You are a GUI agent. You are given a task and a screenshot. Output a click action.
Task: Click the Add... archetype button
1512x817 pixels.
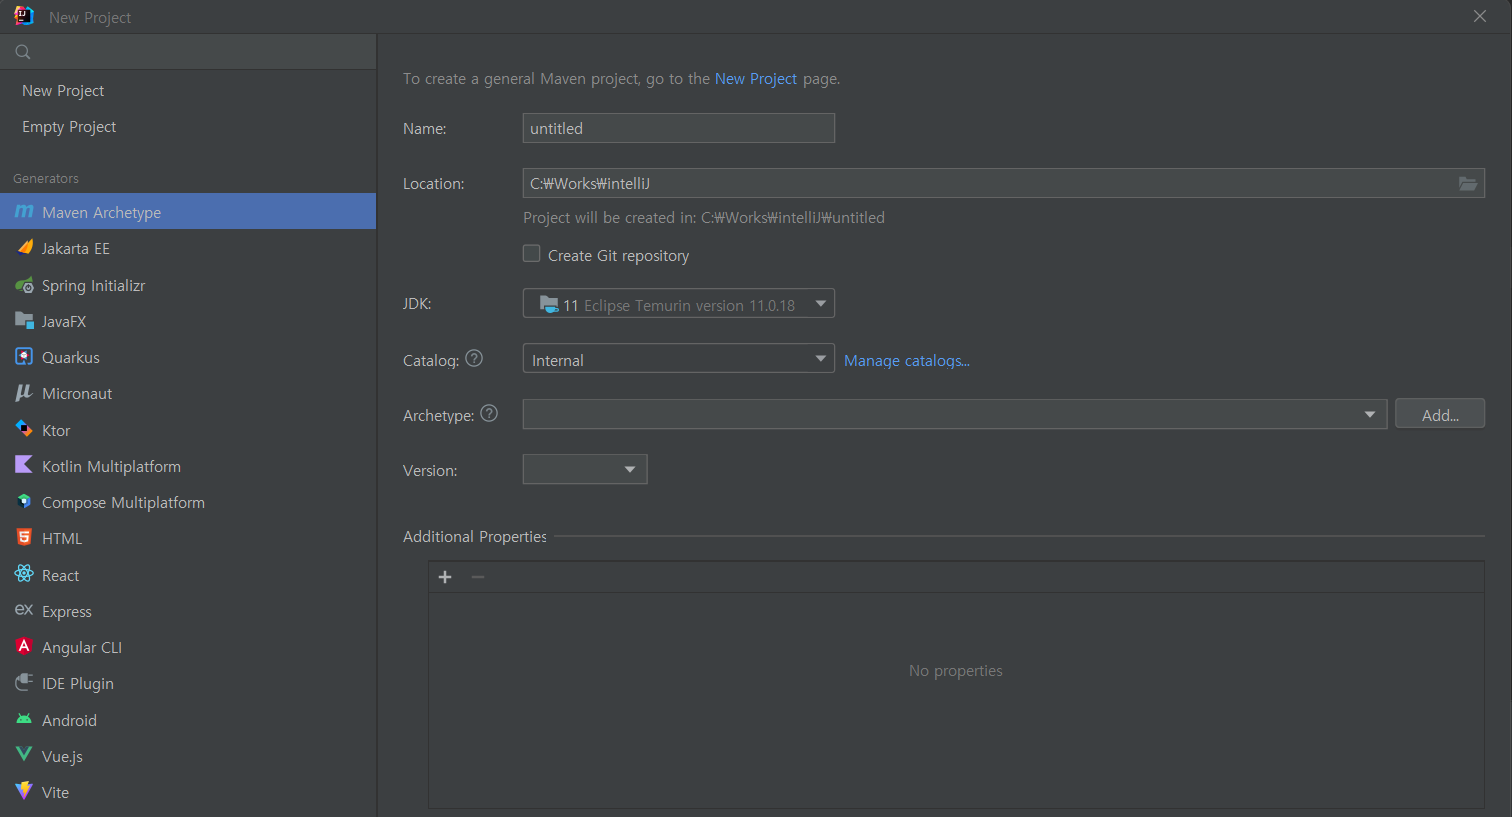(1440, 414)
